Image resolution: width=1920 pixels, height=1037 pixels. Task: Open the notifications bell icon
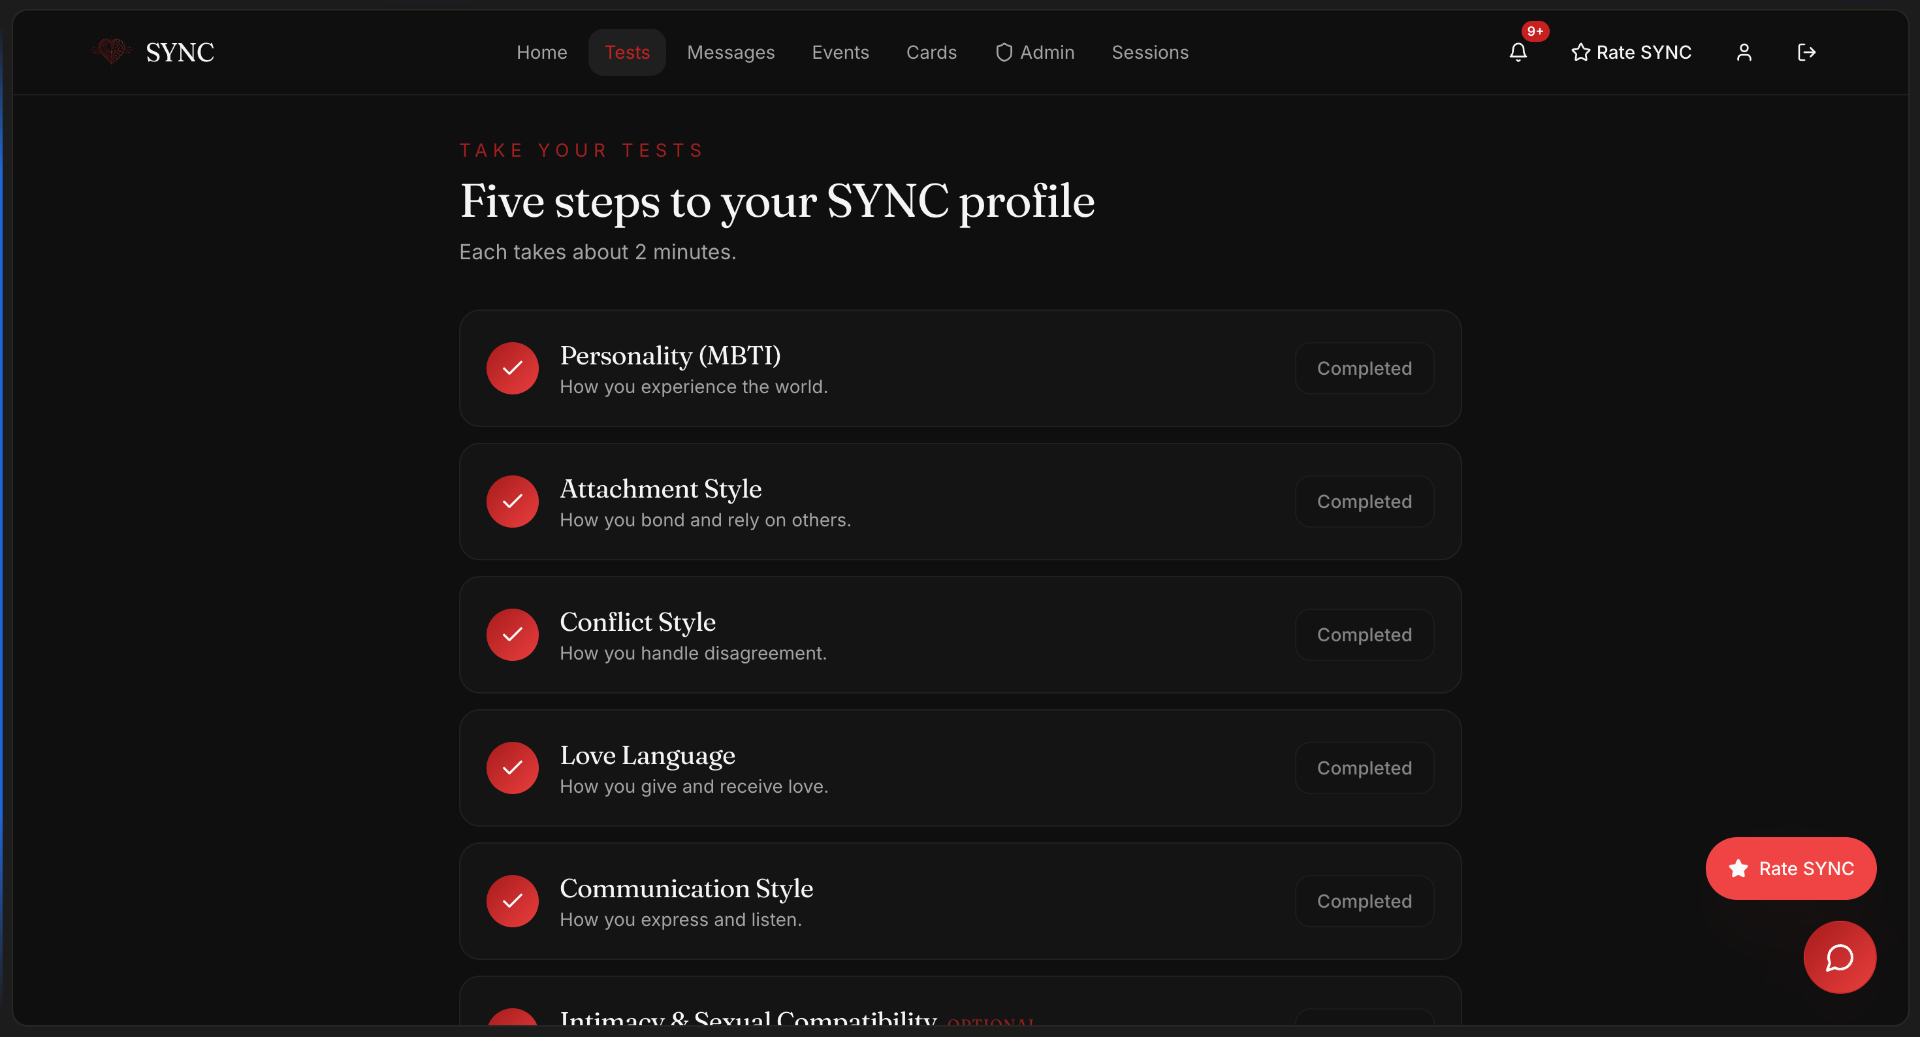[1518, 52]
